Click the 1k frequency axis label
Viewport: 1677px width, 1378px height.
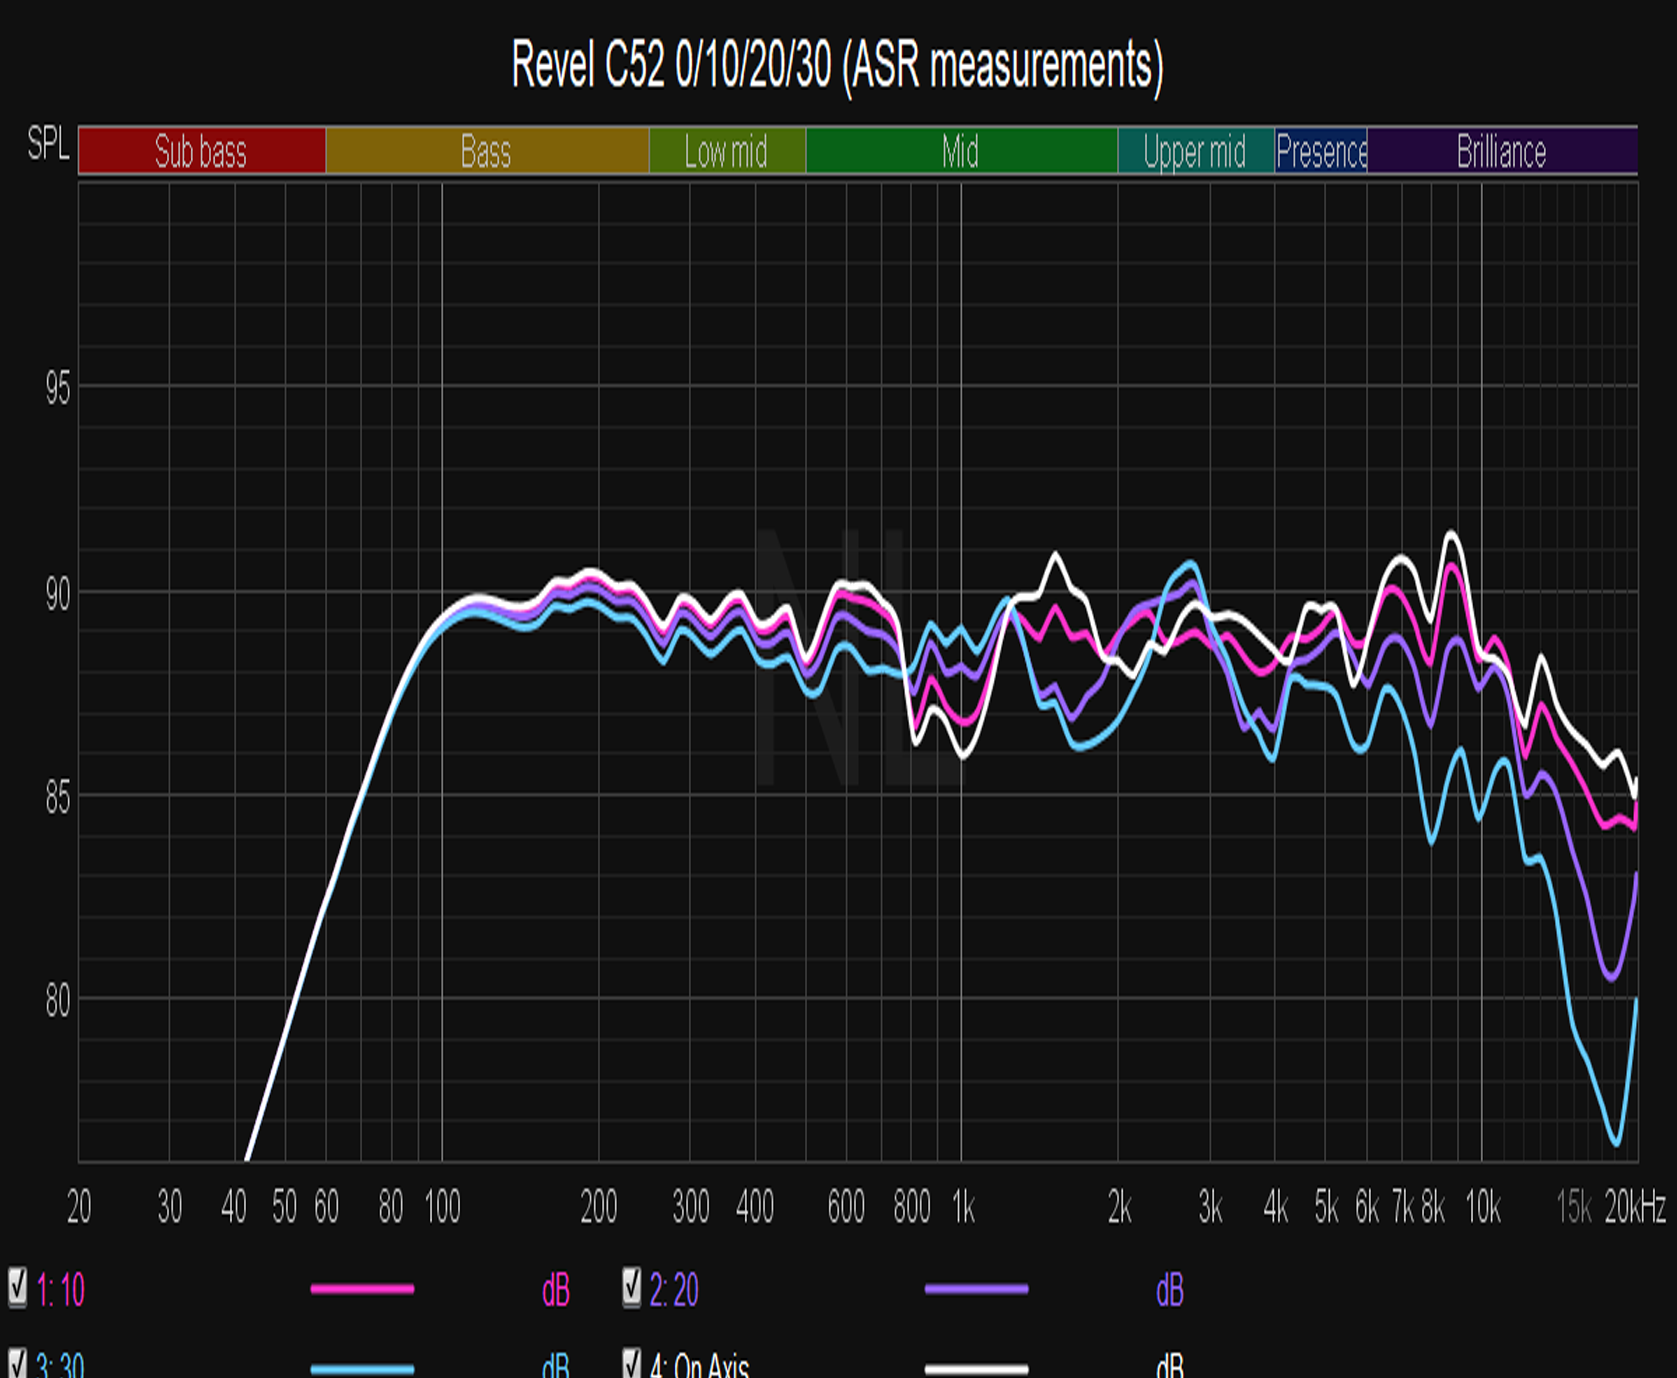pyautogui.click(x=963, y=1208)
